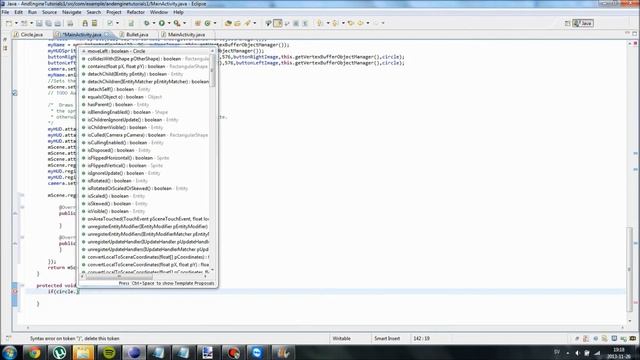640x360 pixels.
Task: Select hasParent() : boolean proposal
Action: [x=144, y=104]
